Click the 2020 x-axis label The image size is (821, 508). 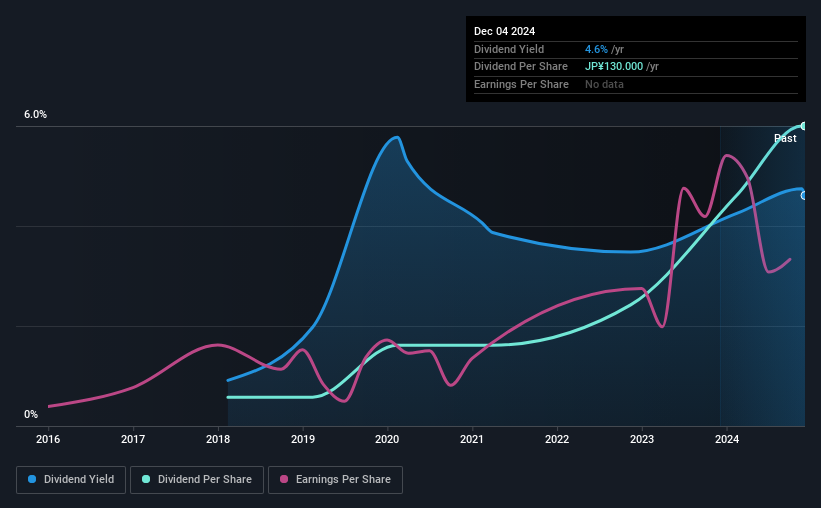pos(387,439)
